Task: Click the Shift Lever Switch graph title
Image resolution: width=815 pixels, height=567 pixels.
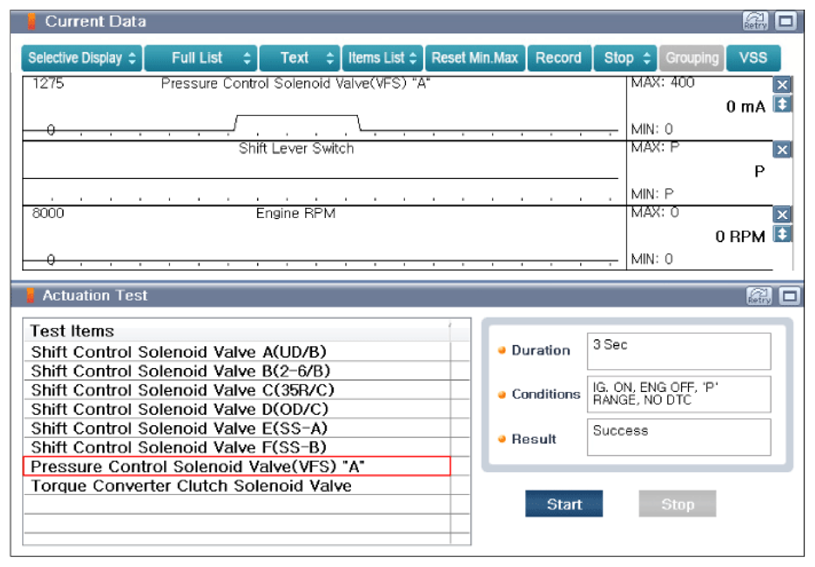Action: click(296, 149)
